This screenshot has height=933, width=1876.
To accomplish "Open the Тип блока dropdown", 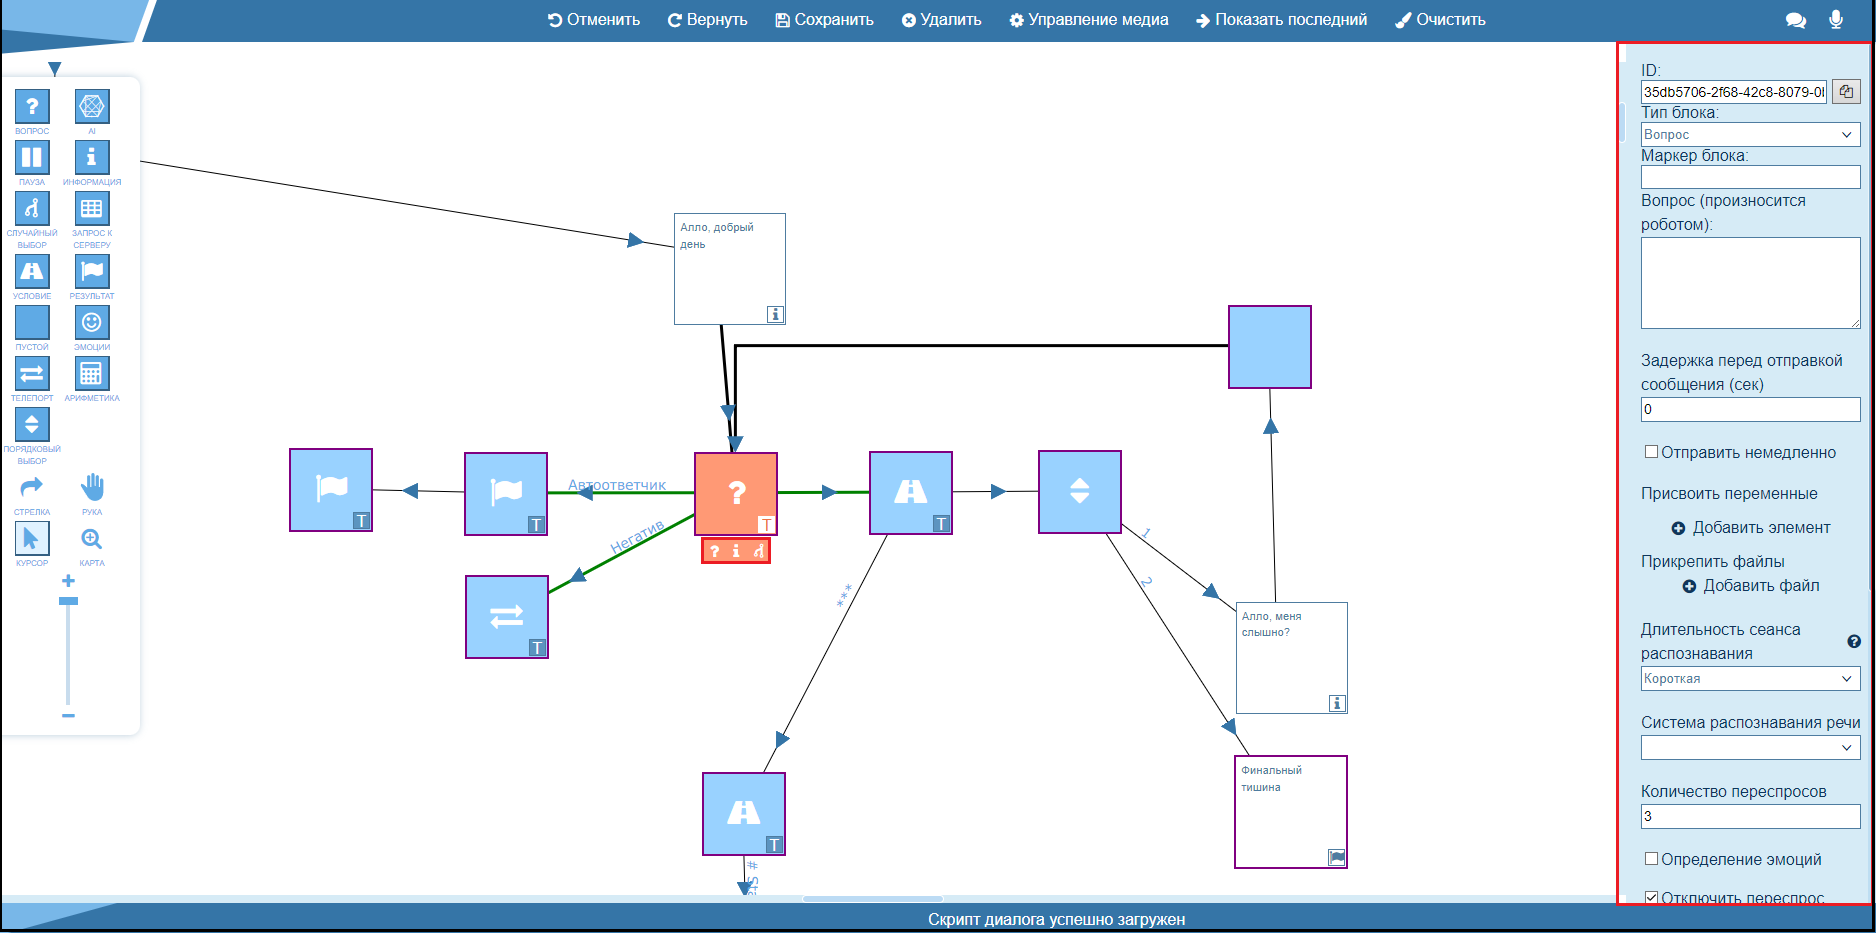I will coord(1750,135).
